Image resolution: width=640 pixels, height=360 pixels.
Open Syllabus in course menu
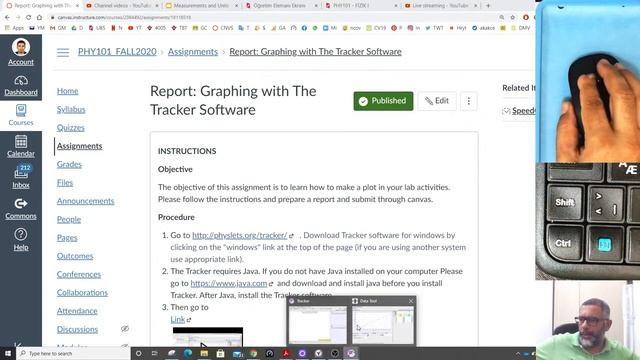pos(71,109)
